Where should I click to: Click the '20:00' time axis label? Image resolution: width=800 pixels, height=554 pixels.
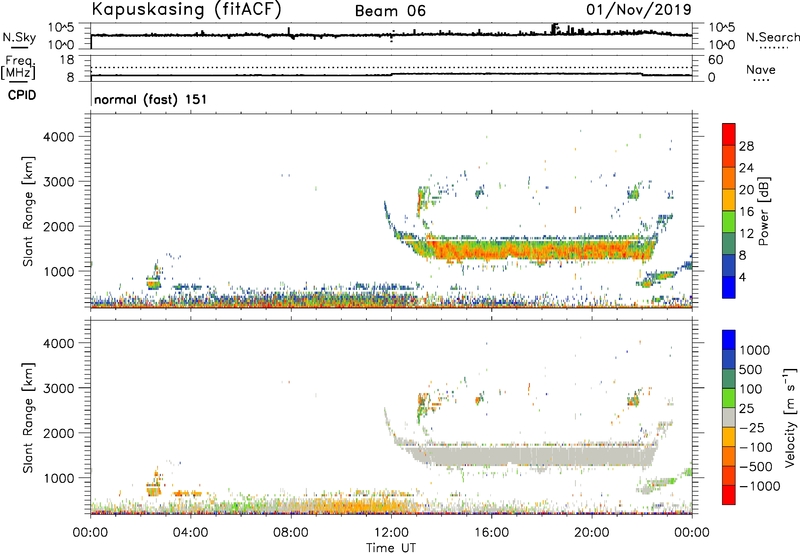592,533
